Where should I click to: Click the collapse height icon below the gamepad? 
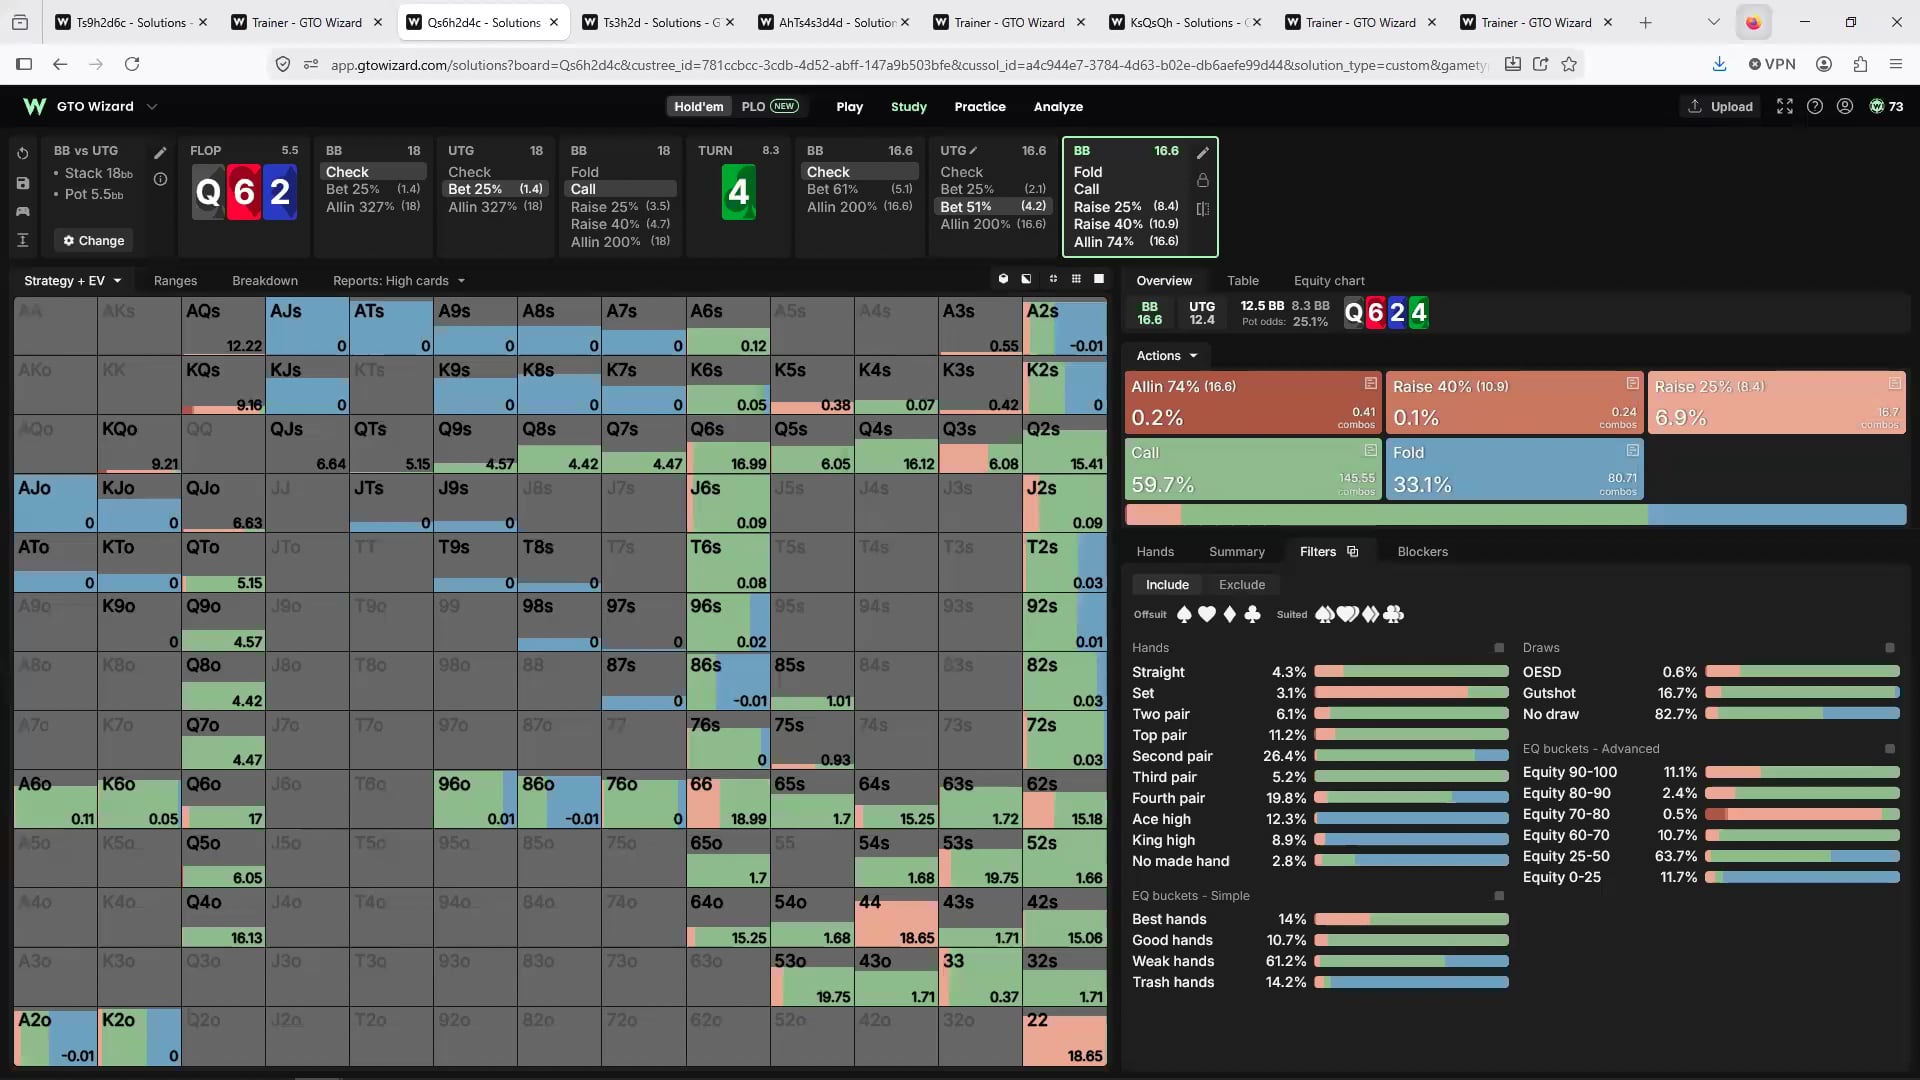coord(23,240)
